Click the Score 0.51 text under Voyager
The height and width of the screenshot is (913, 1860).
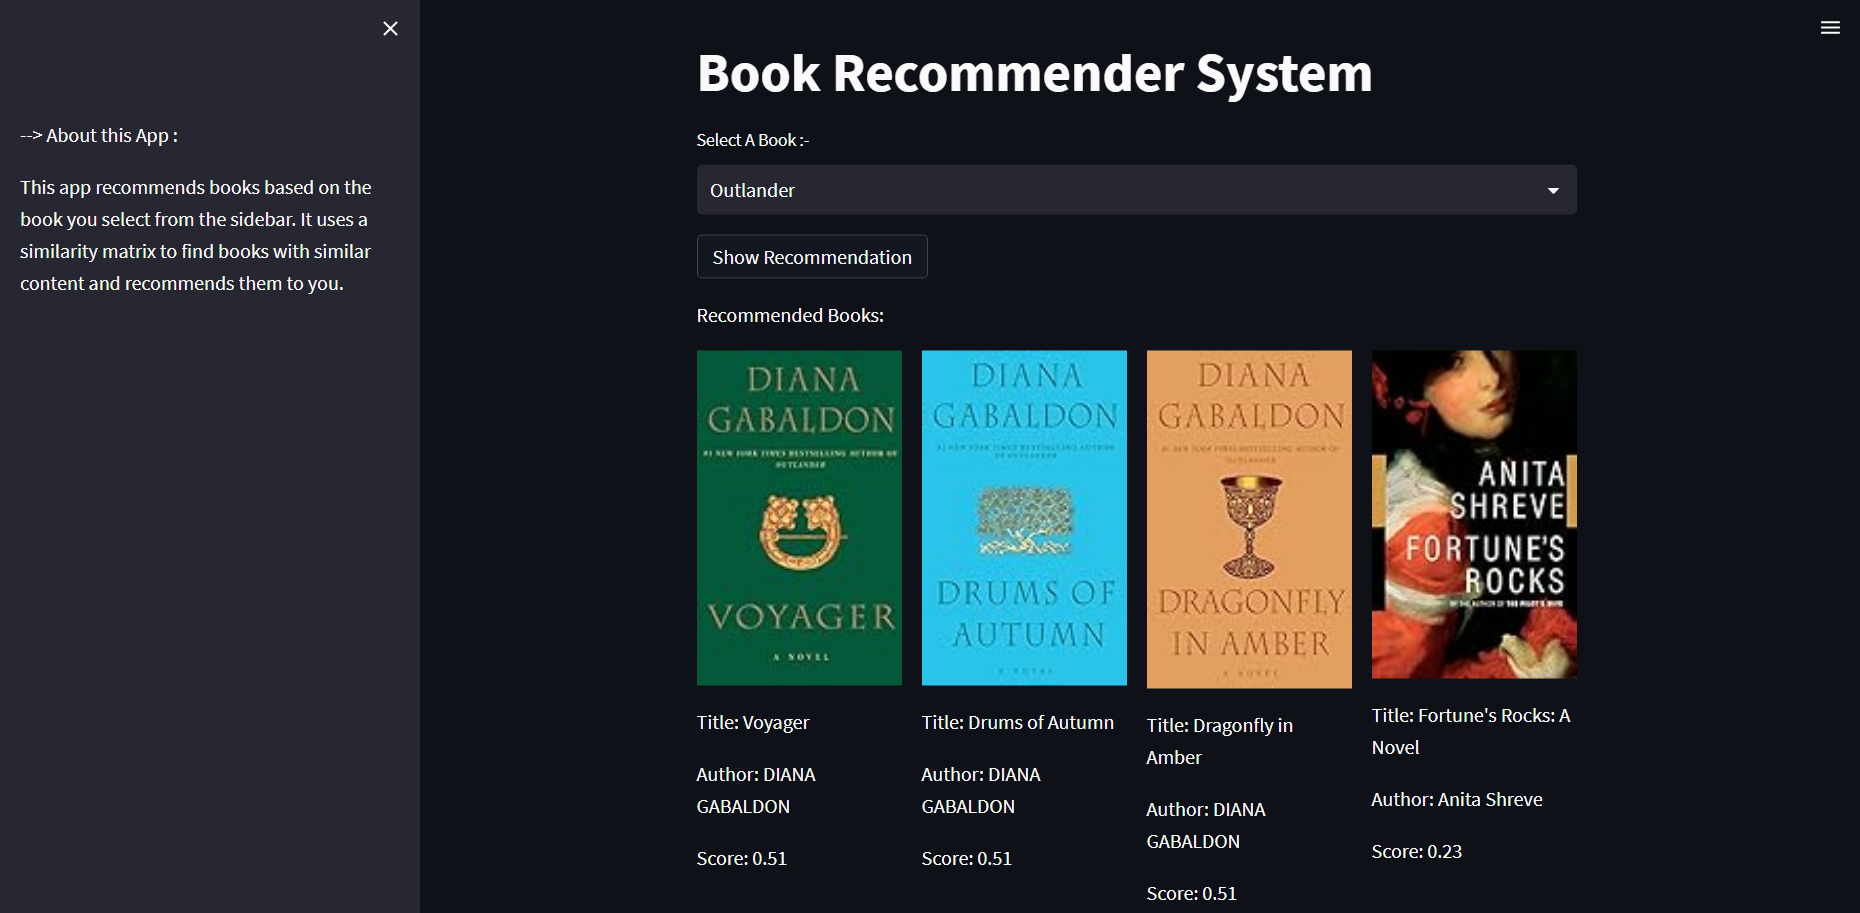point(741,858)
